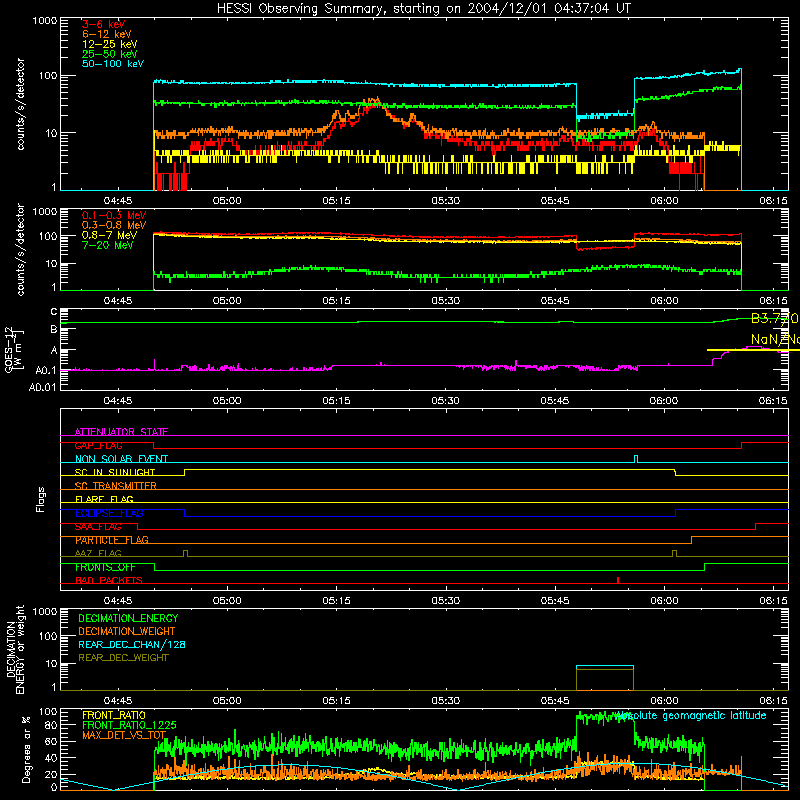Click the 05:15 tick label below Flags panel
Image resolution: width=800 pixels, height=800 pixels.
(336, 601)
